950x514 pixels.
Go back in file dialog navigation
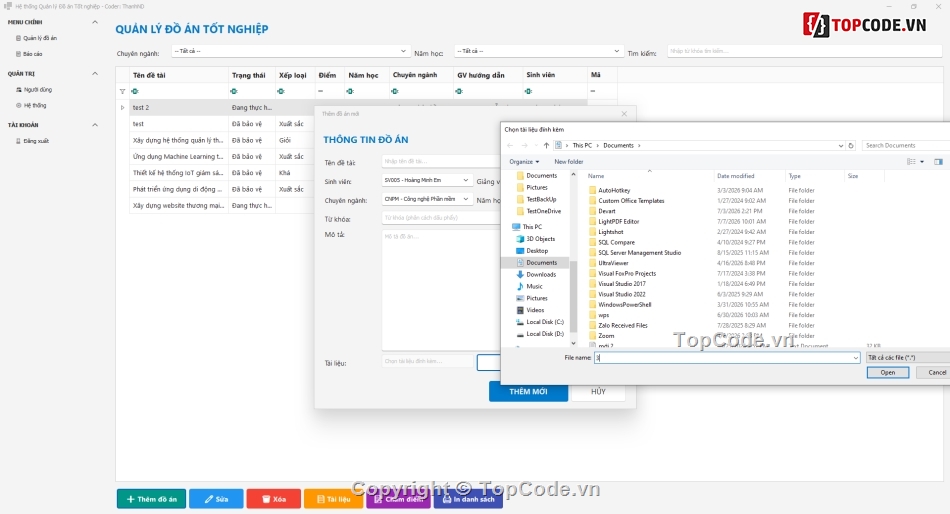510,145
